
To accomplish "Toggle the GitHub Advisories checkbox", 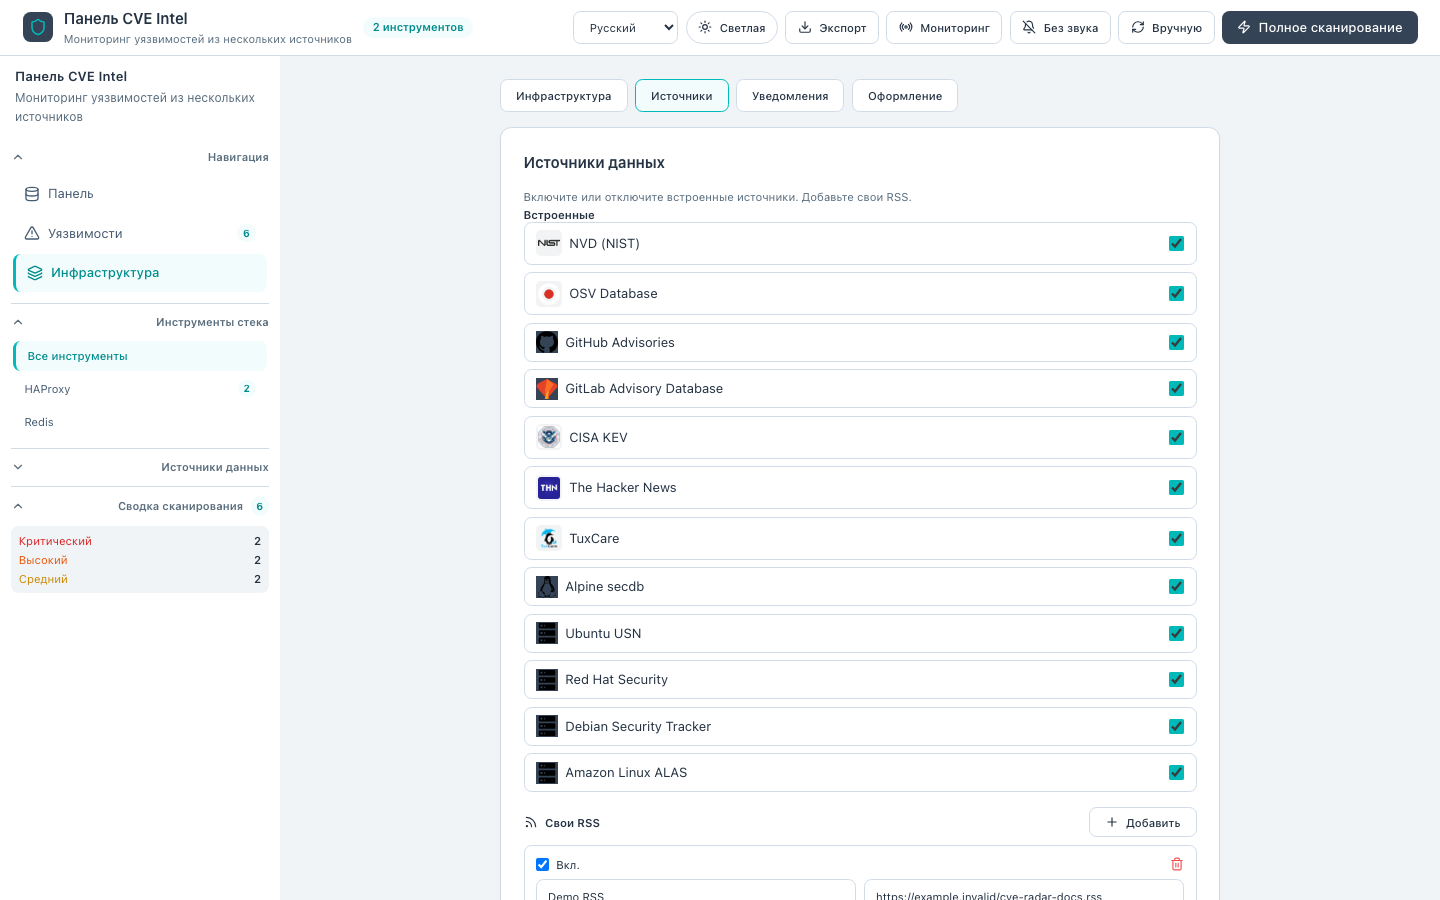I will coord(1176,343).
